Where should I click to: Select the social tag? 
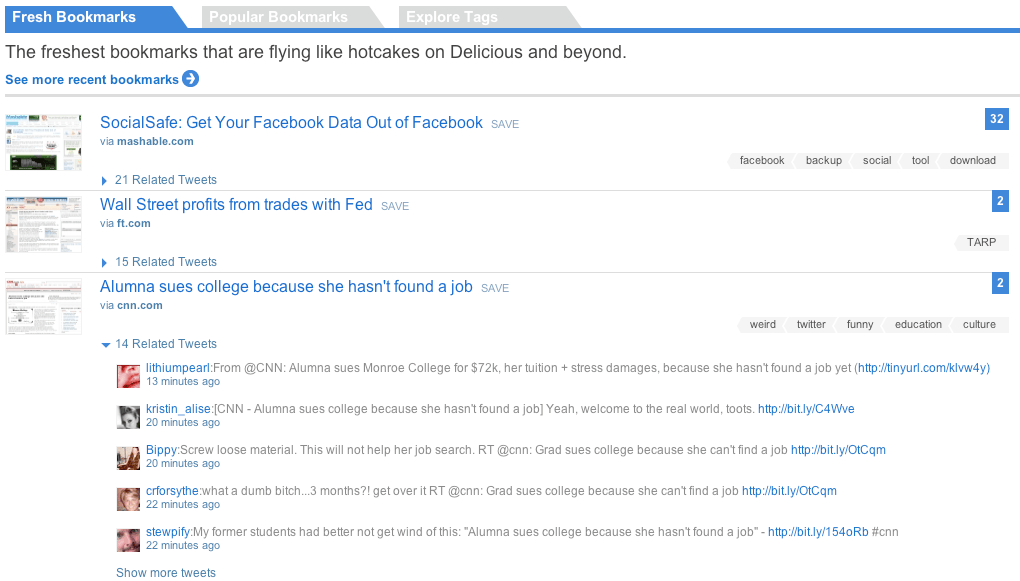[877, 161]
